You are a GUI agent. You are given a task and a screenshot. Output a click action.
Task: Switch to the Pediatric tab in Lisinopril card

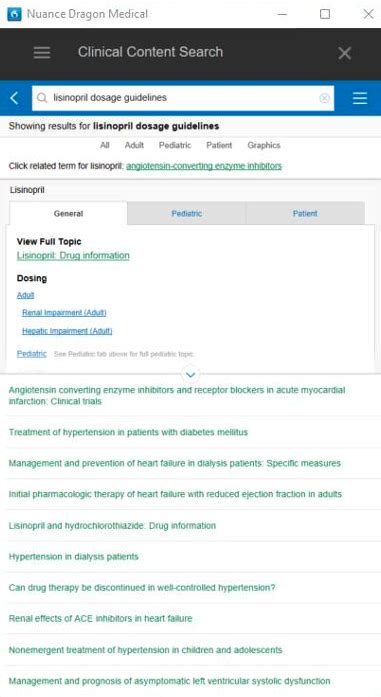187,214
